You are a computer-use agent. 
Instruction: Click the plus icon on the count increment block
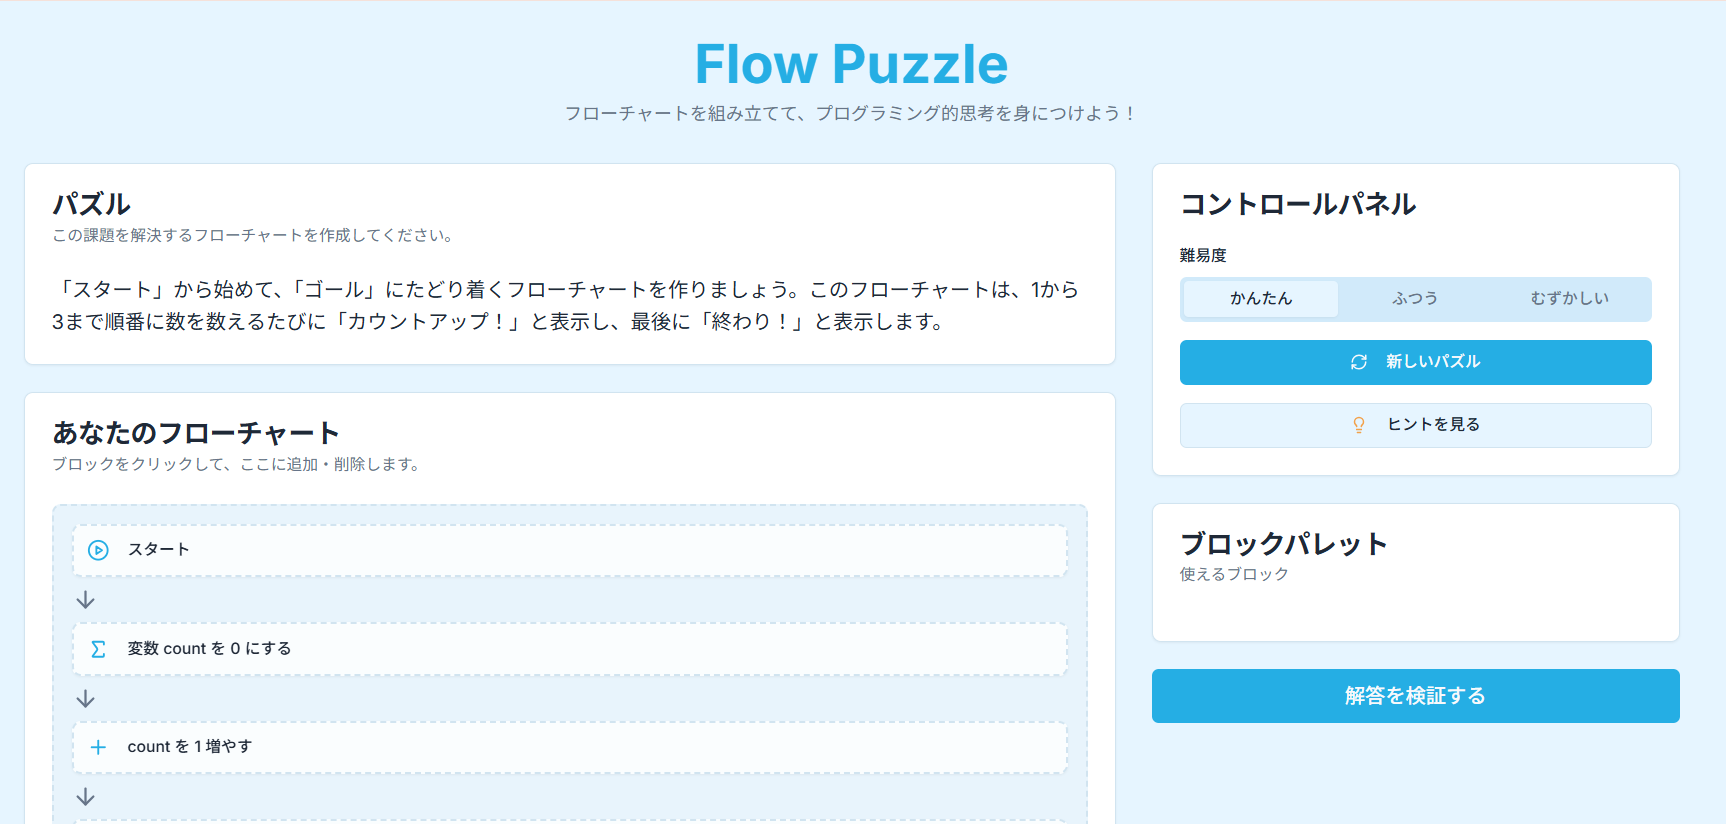tap(97, 746)
